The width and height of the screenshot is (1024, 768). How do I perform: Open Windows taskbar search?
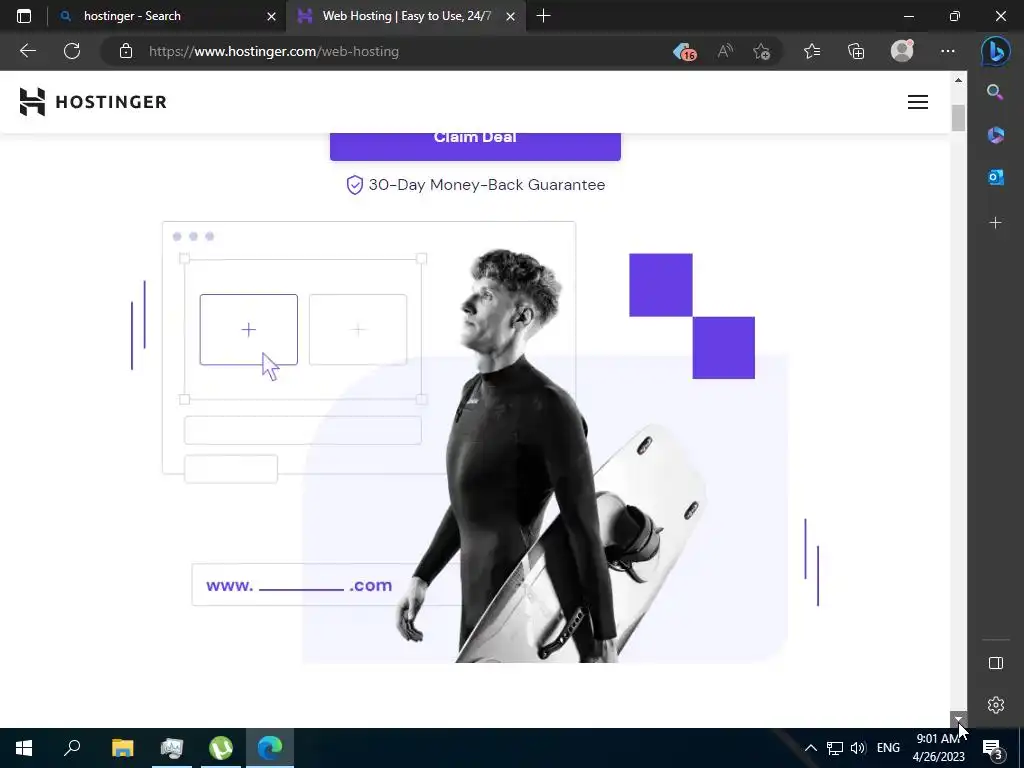pyautogui.click(x=72, y=748)
